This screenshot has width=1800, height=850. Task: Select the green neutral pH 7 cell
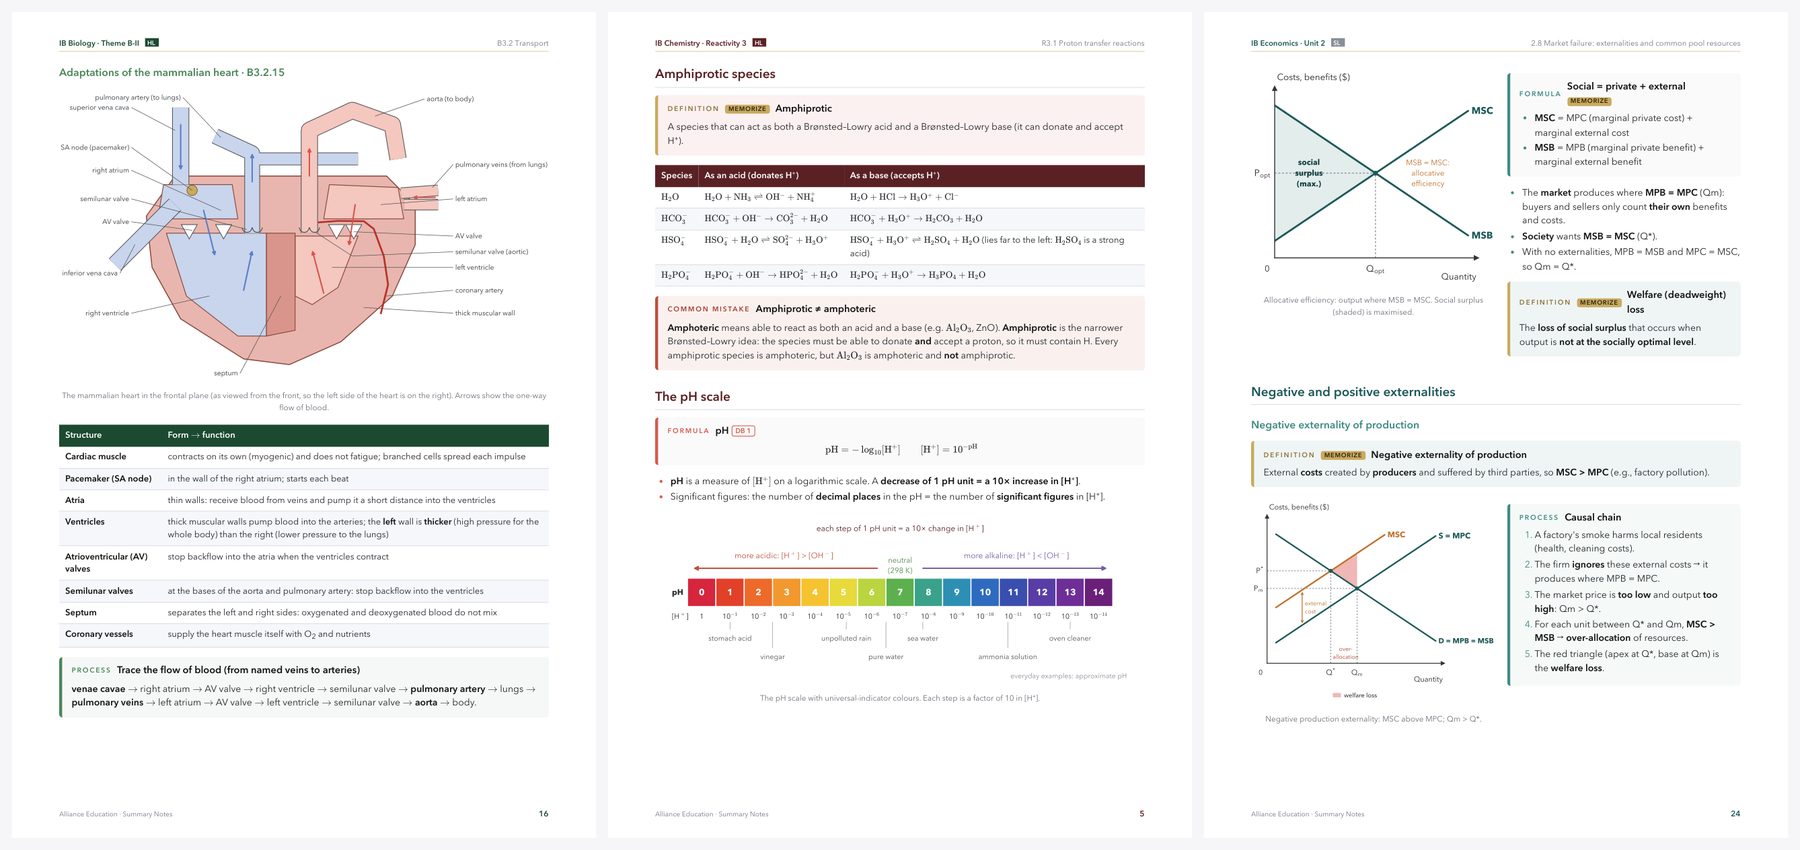coord(900,592)
